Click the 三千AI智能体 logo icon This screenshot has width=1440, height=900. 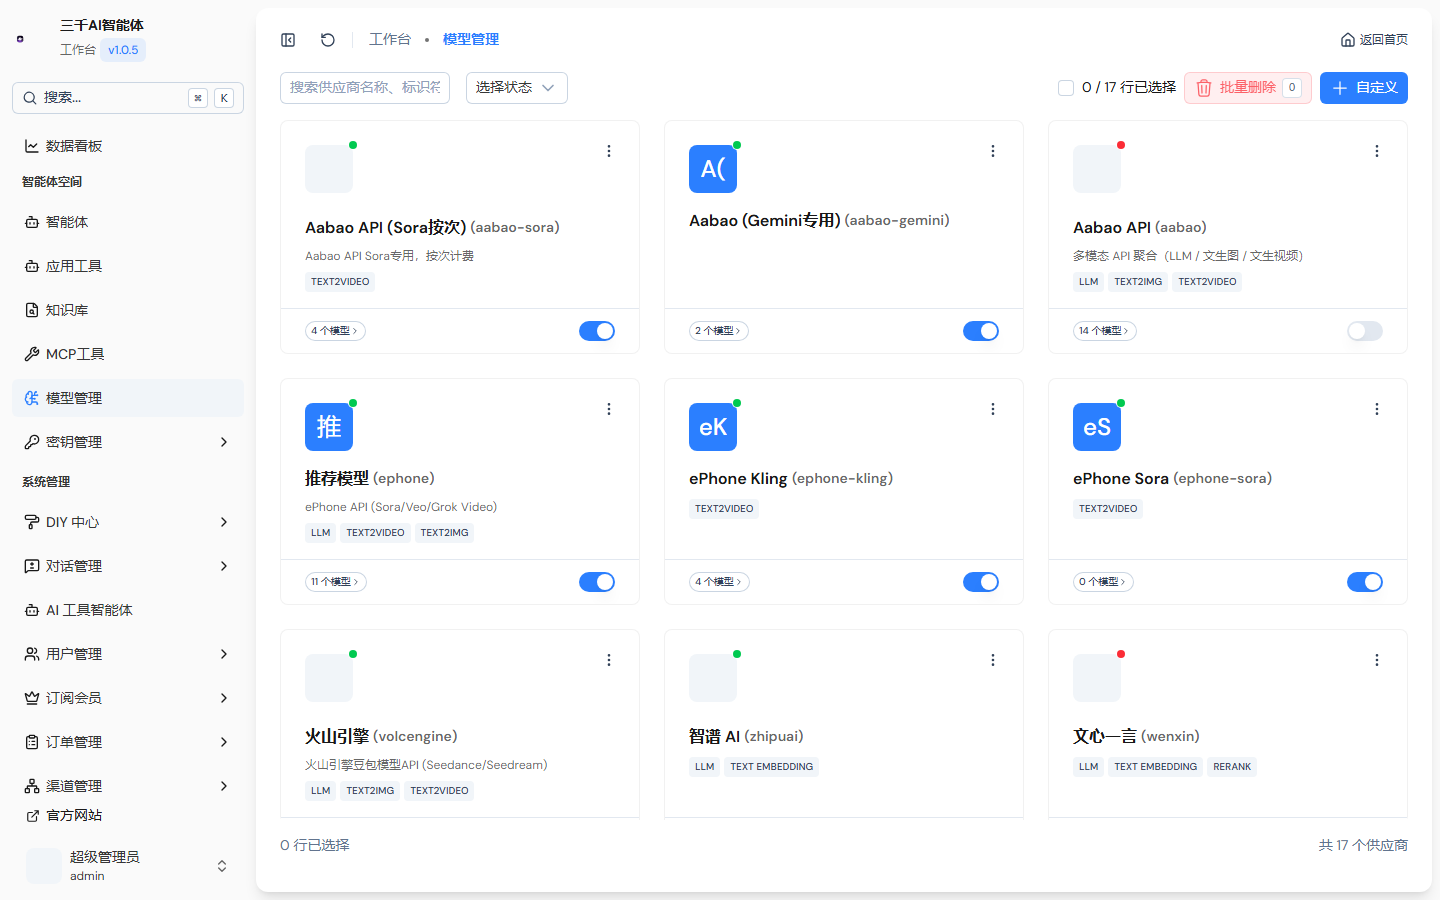click(x=20, y=39)
